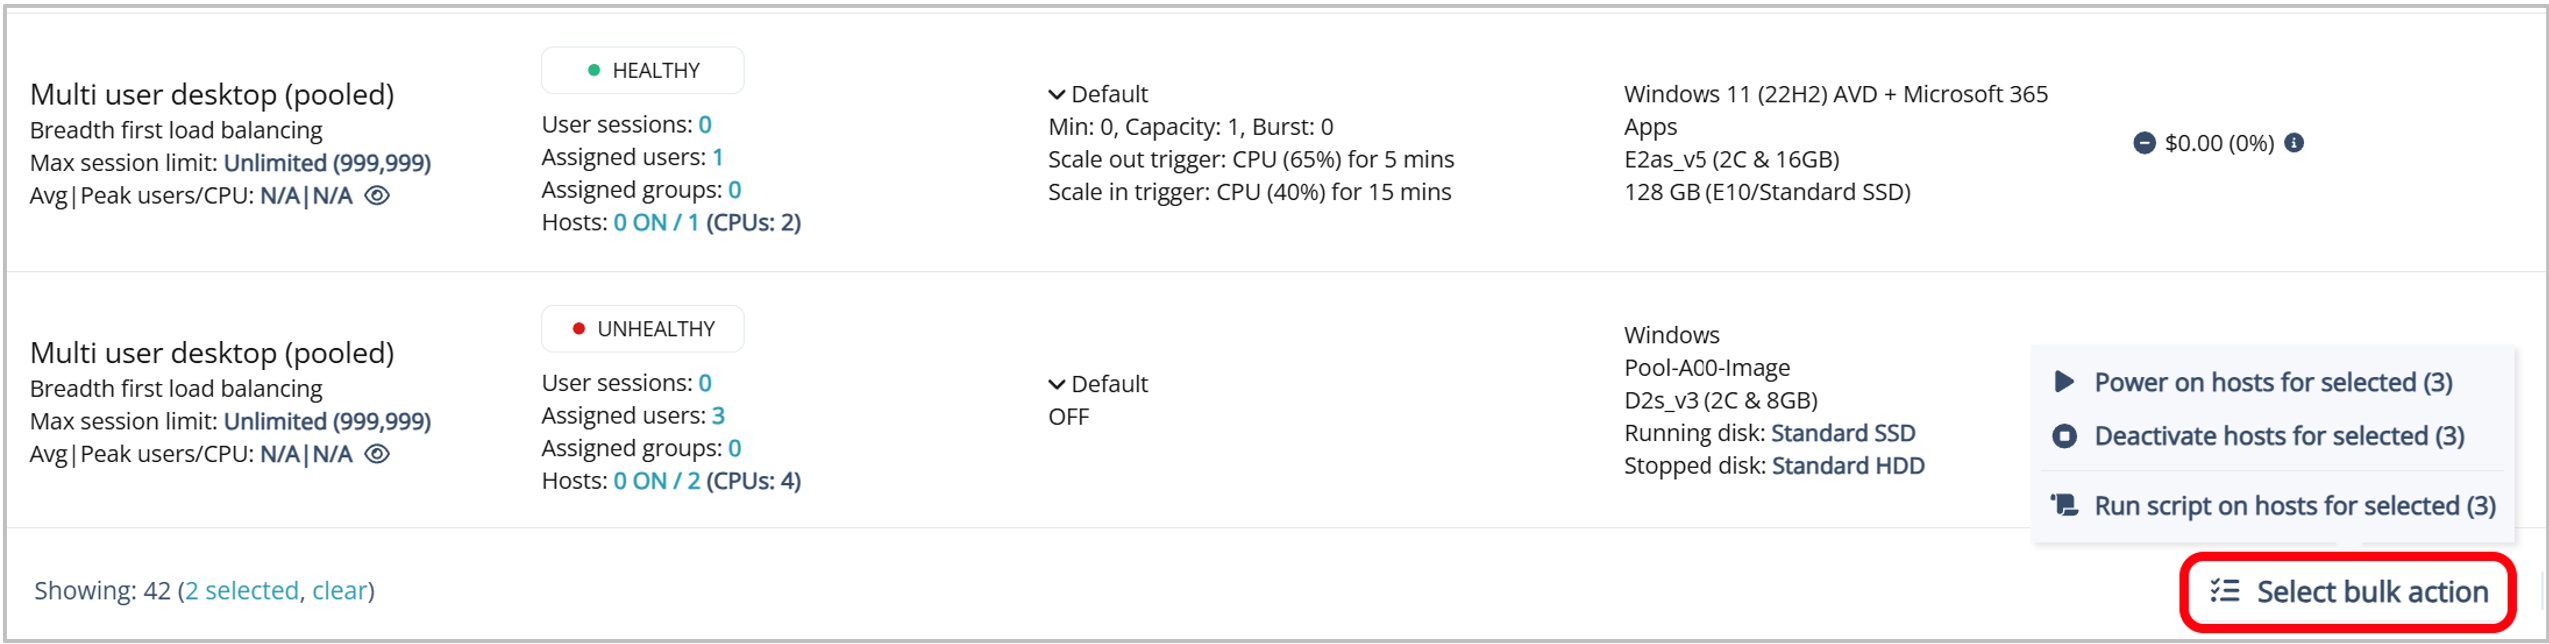This screenshot has height=644, width=2549.
Task: Click the script icon for Run script
Action: (x=2064, y=505)
